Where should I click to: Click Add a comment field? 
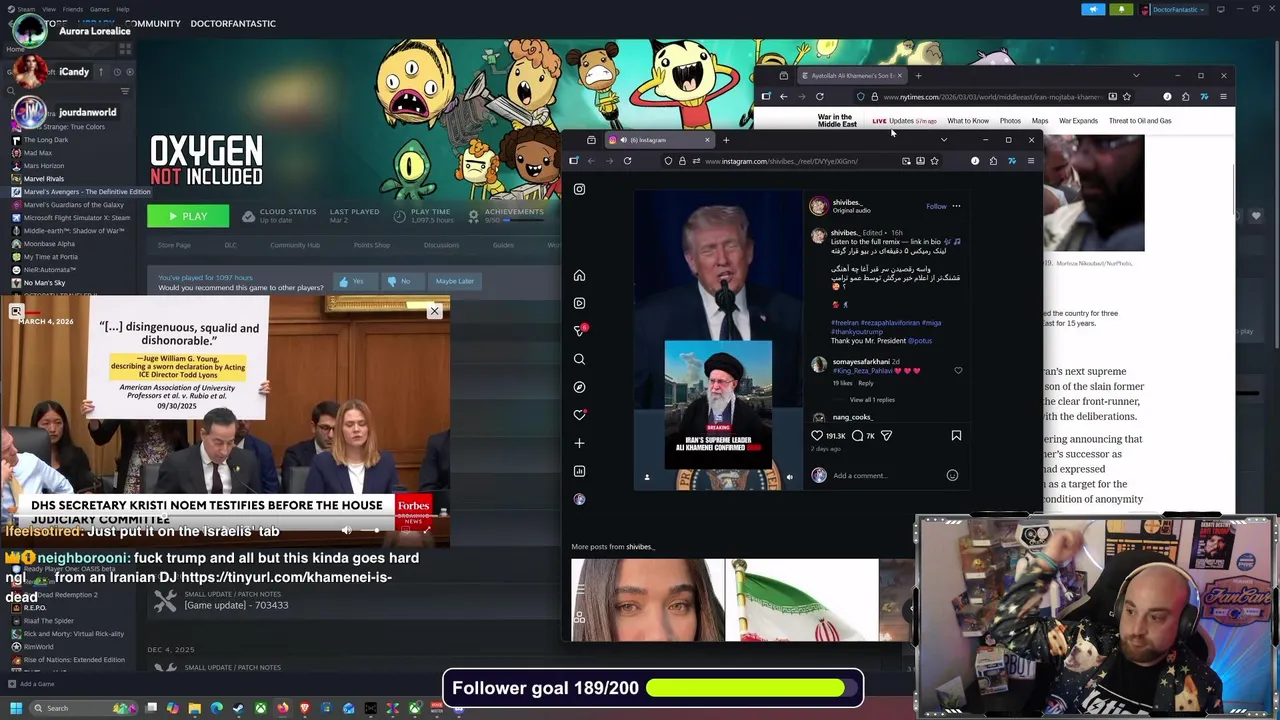(885, 475)
